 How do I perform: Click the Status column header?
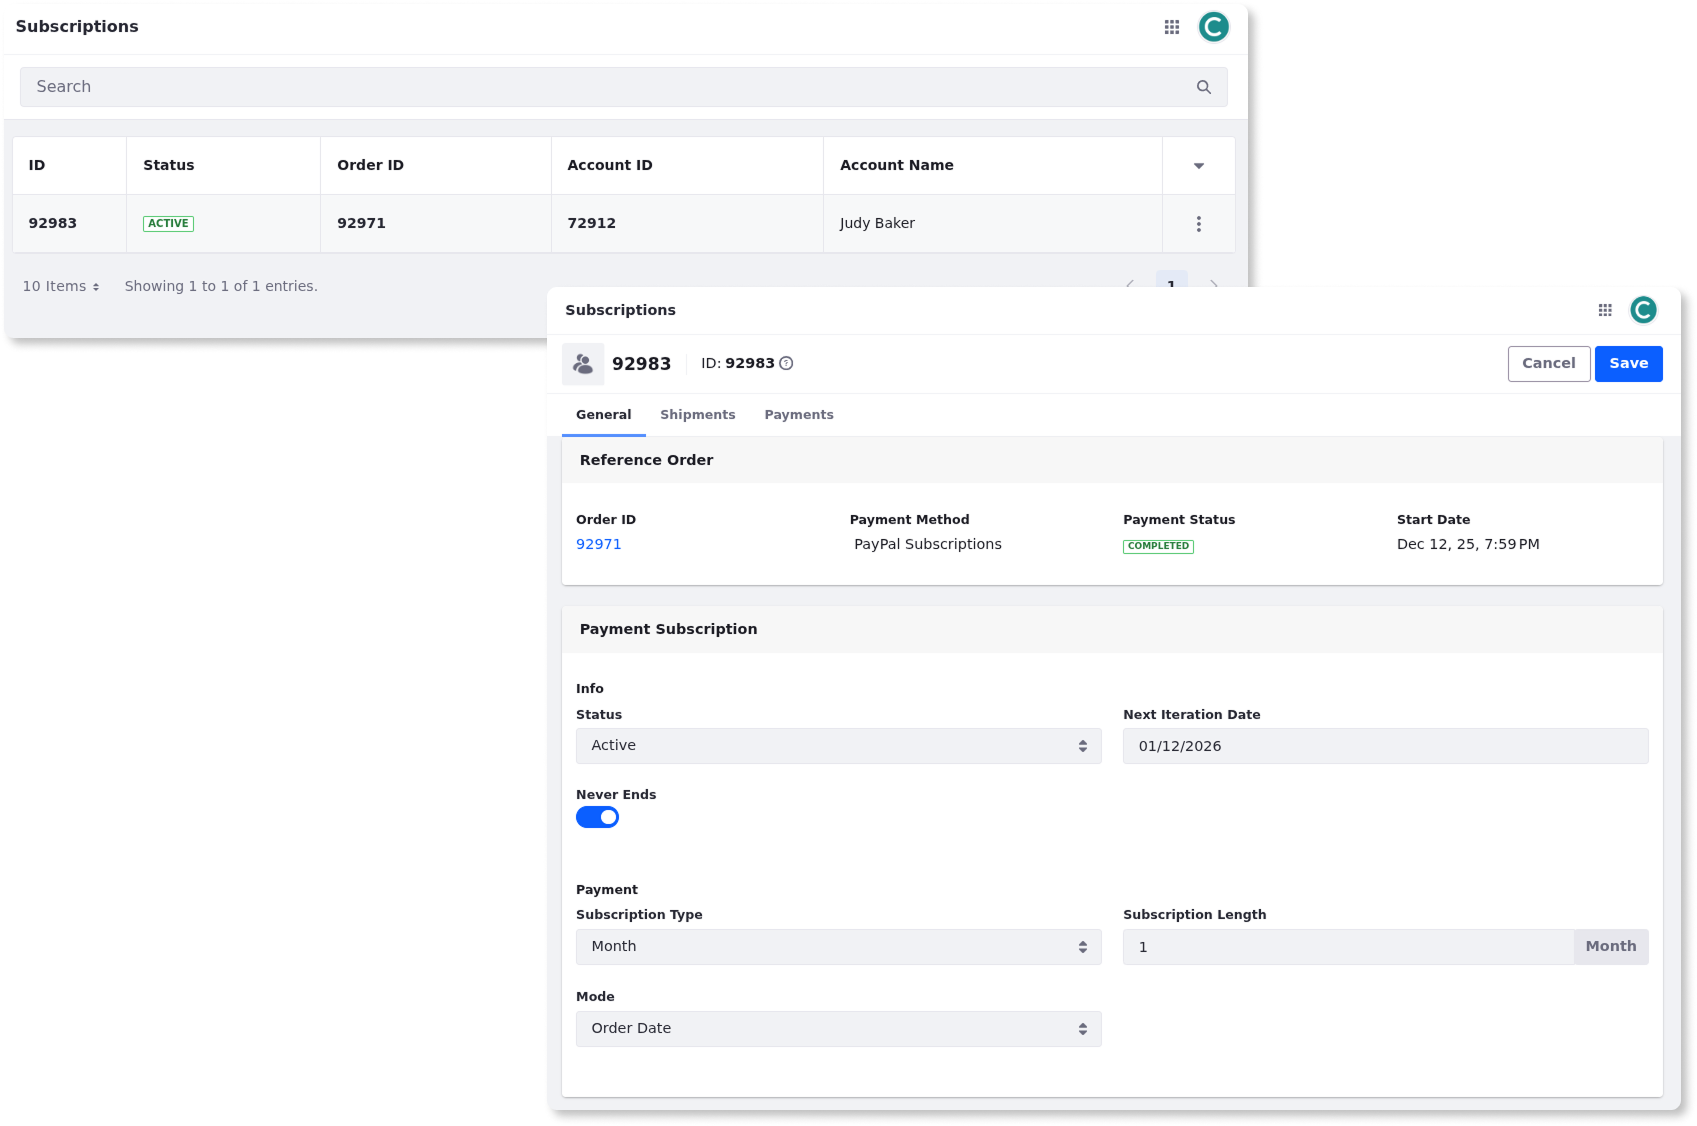coord(223,166)
